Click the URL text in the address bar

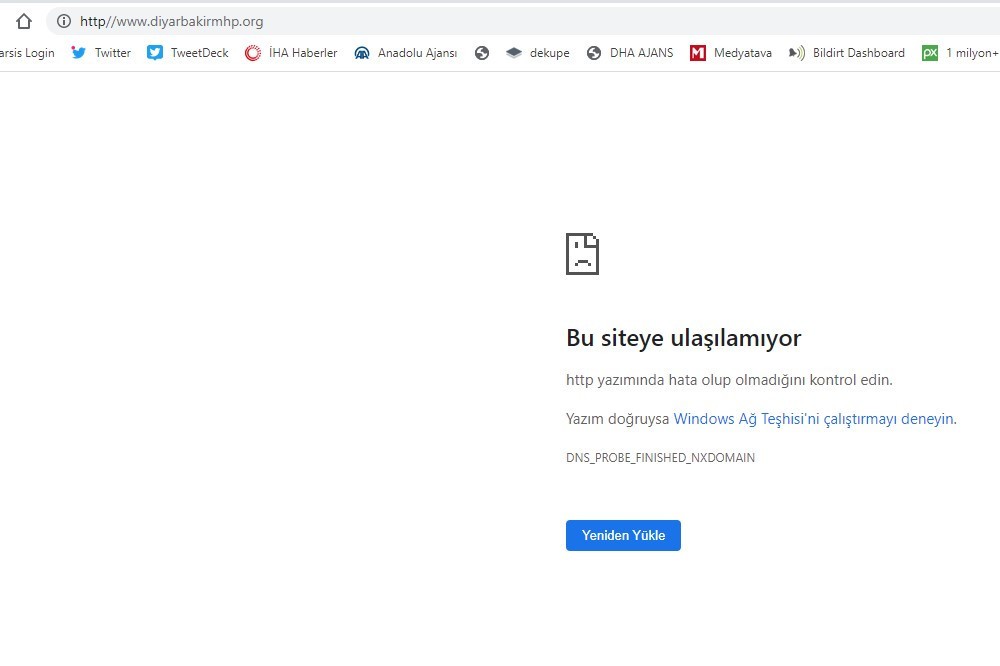[172, 21]
